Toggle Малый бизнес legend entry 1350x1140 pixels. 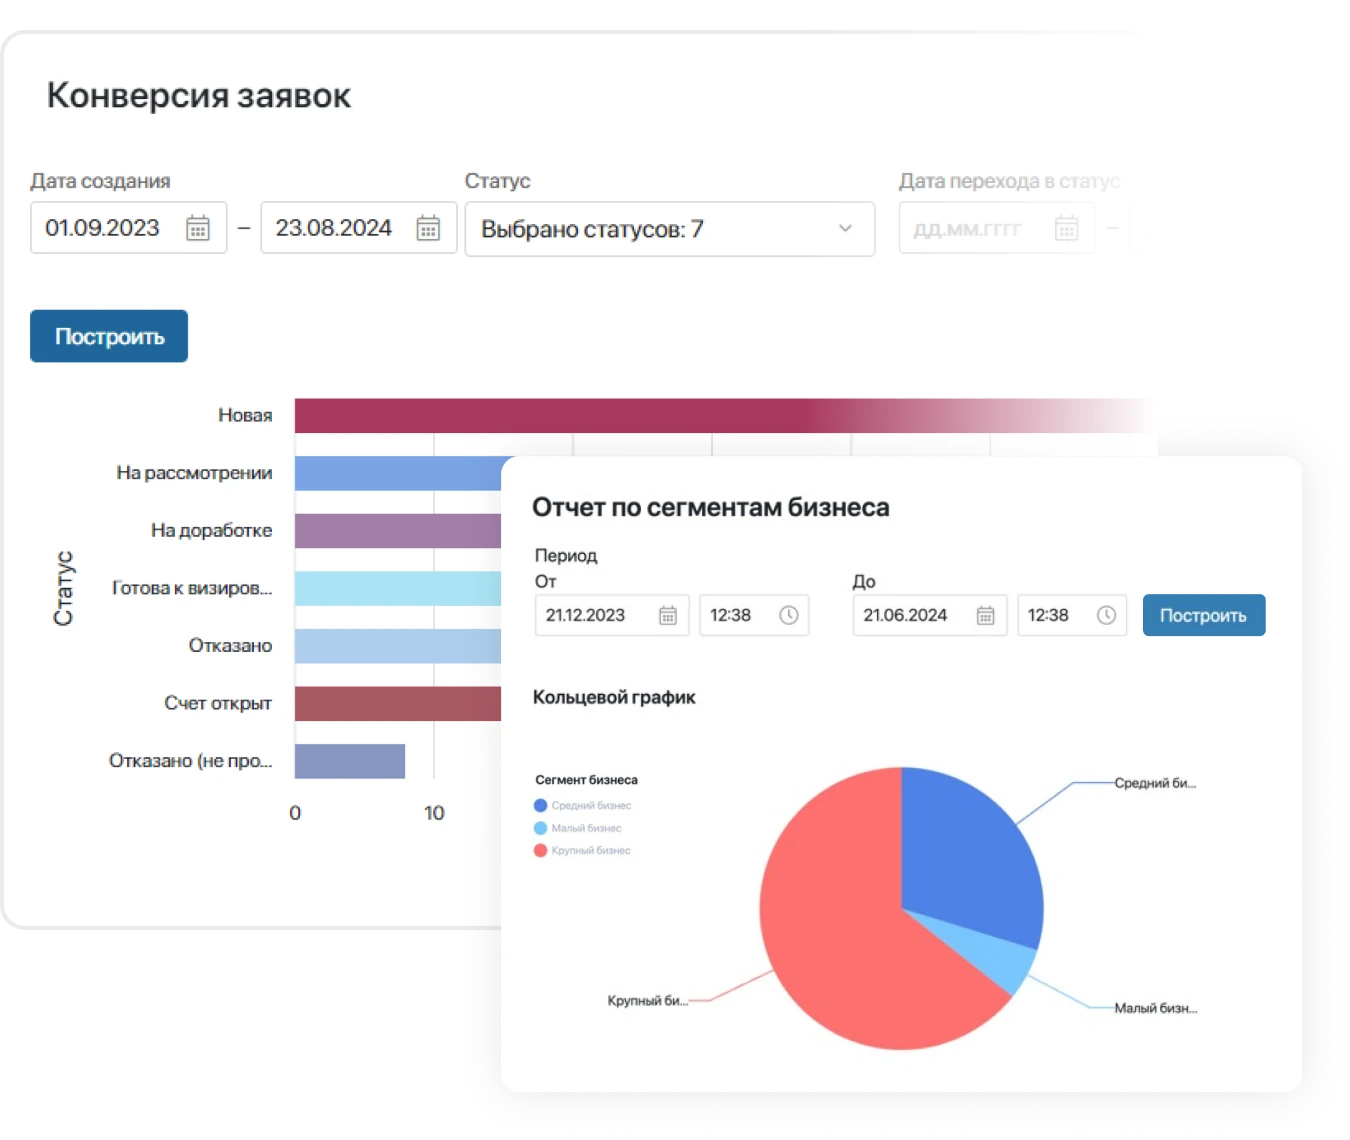tap(587, 827)
